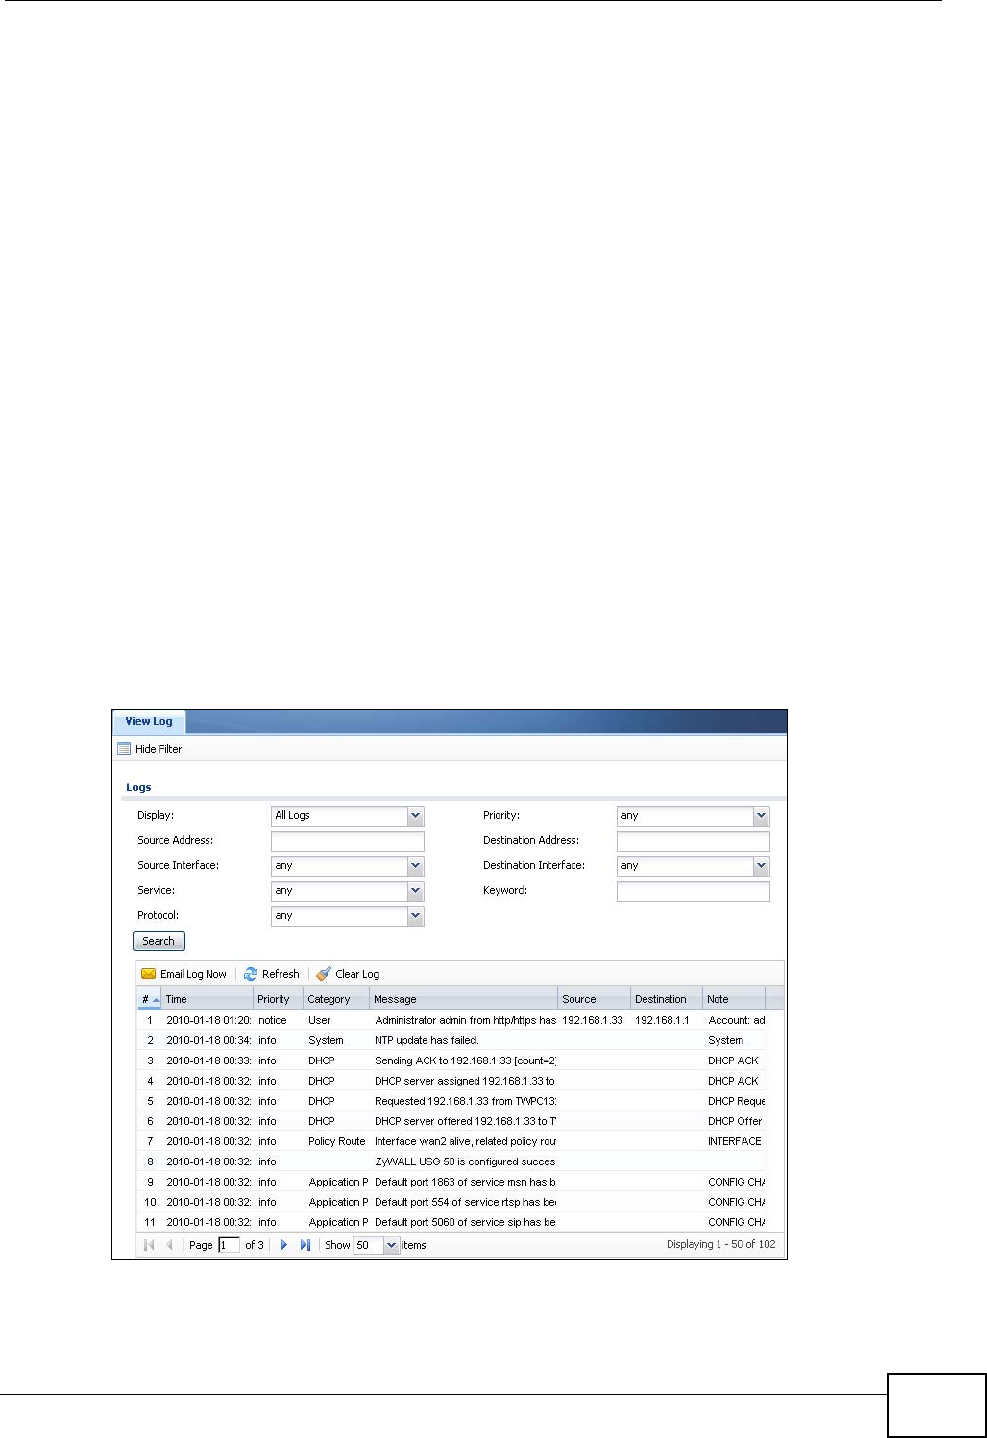Click the Clear Log broom icon

tap(323, 974)
